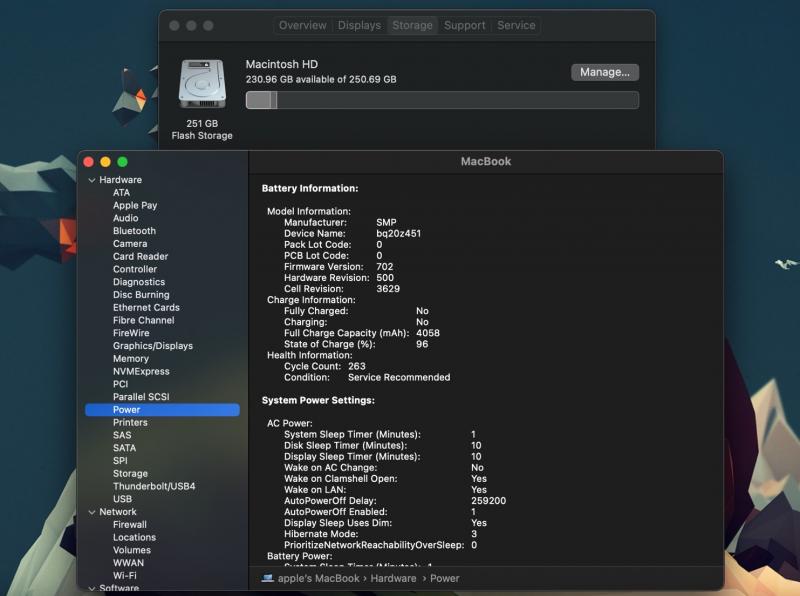The image size is (800, 596).
Task: Click the Manufacturer value SMP
Action: (x=386, y=222)
